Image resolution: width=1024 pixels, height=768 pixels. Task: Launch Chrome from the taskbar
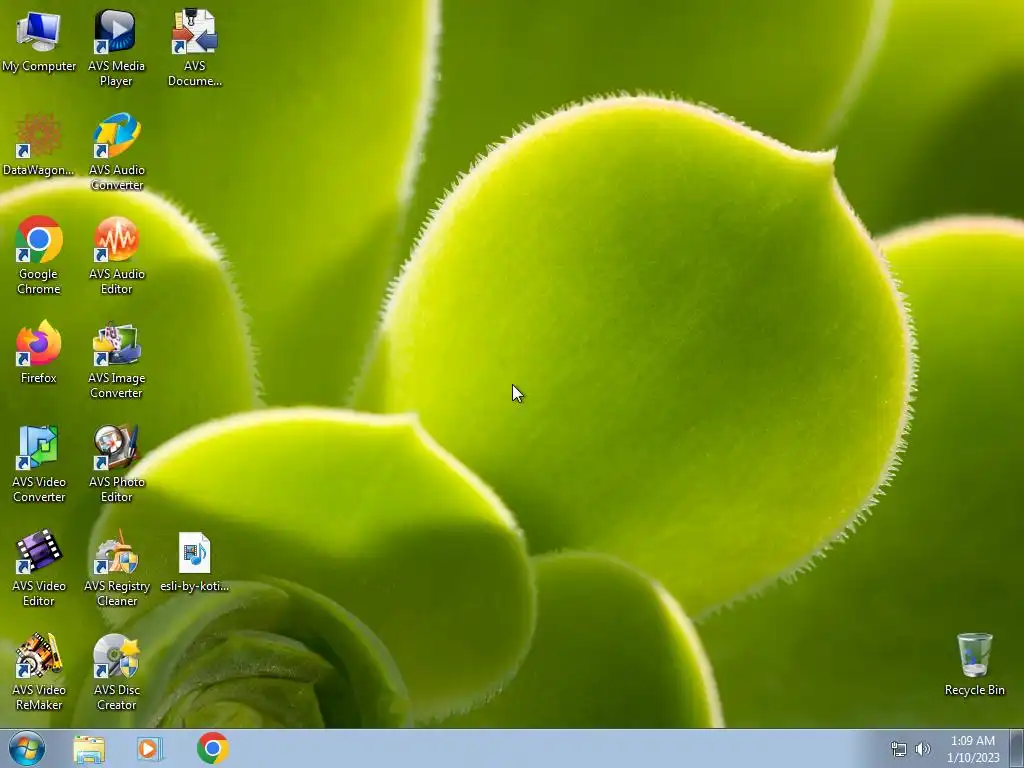(213, 748)
